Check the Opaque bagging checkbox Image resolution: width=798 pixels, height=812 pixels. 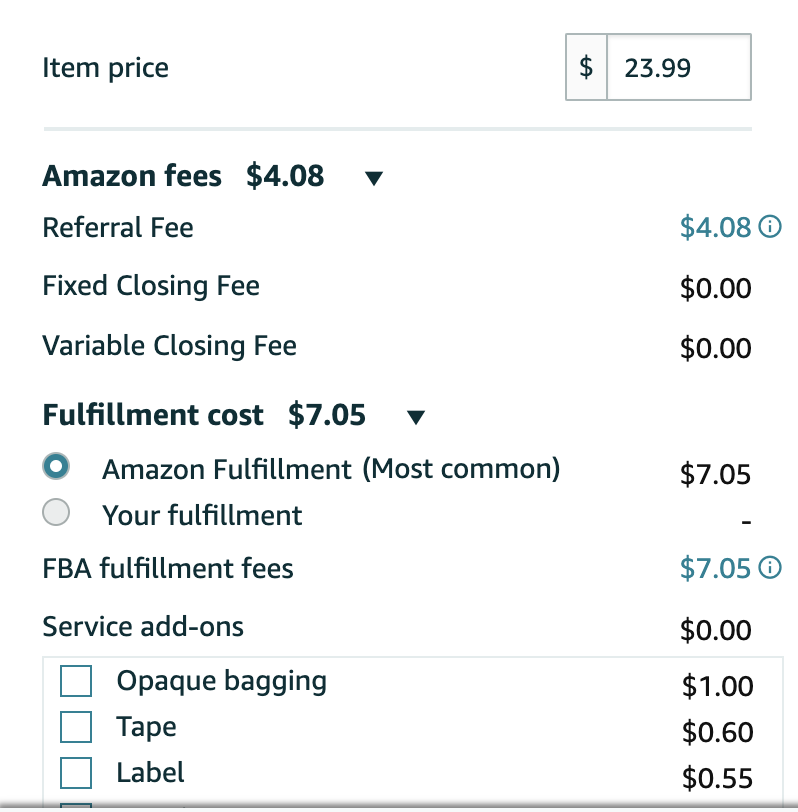[x=76, y=681]
